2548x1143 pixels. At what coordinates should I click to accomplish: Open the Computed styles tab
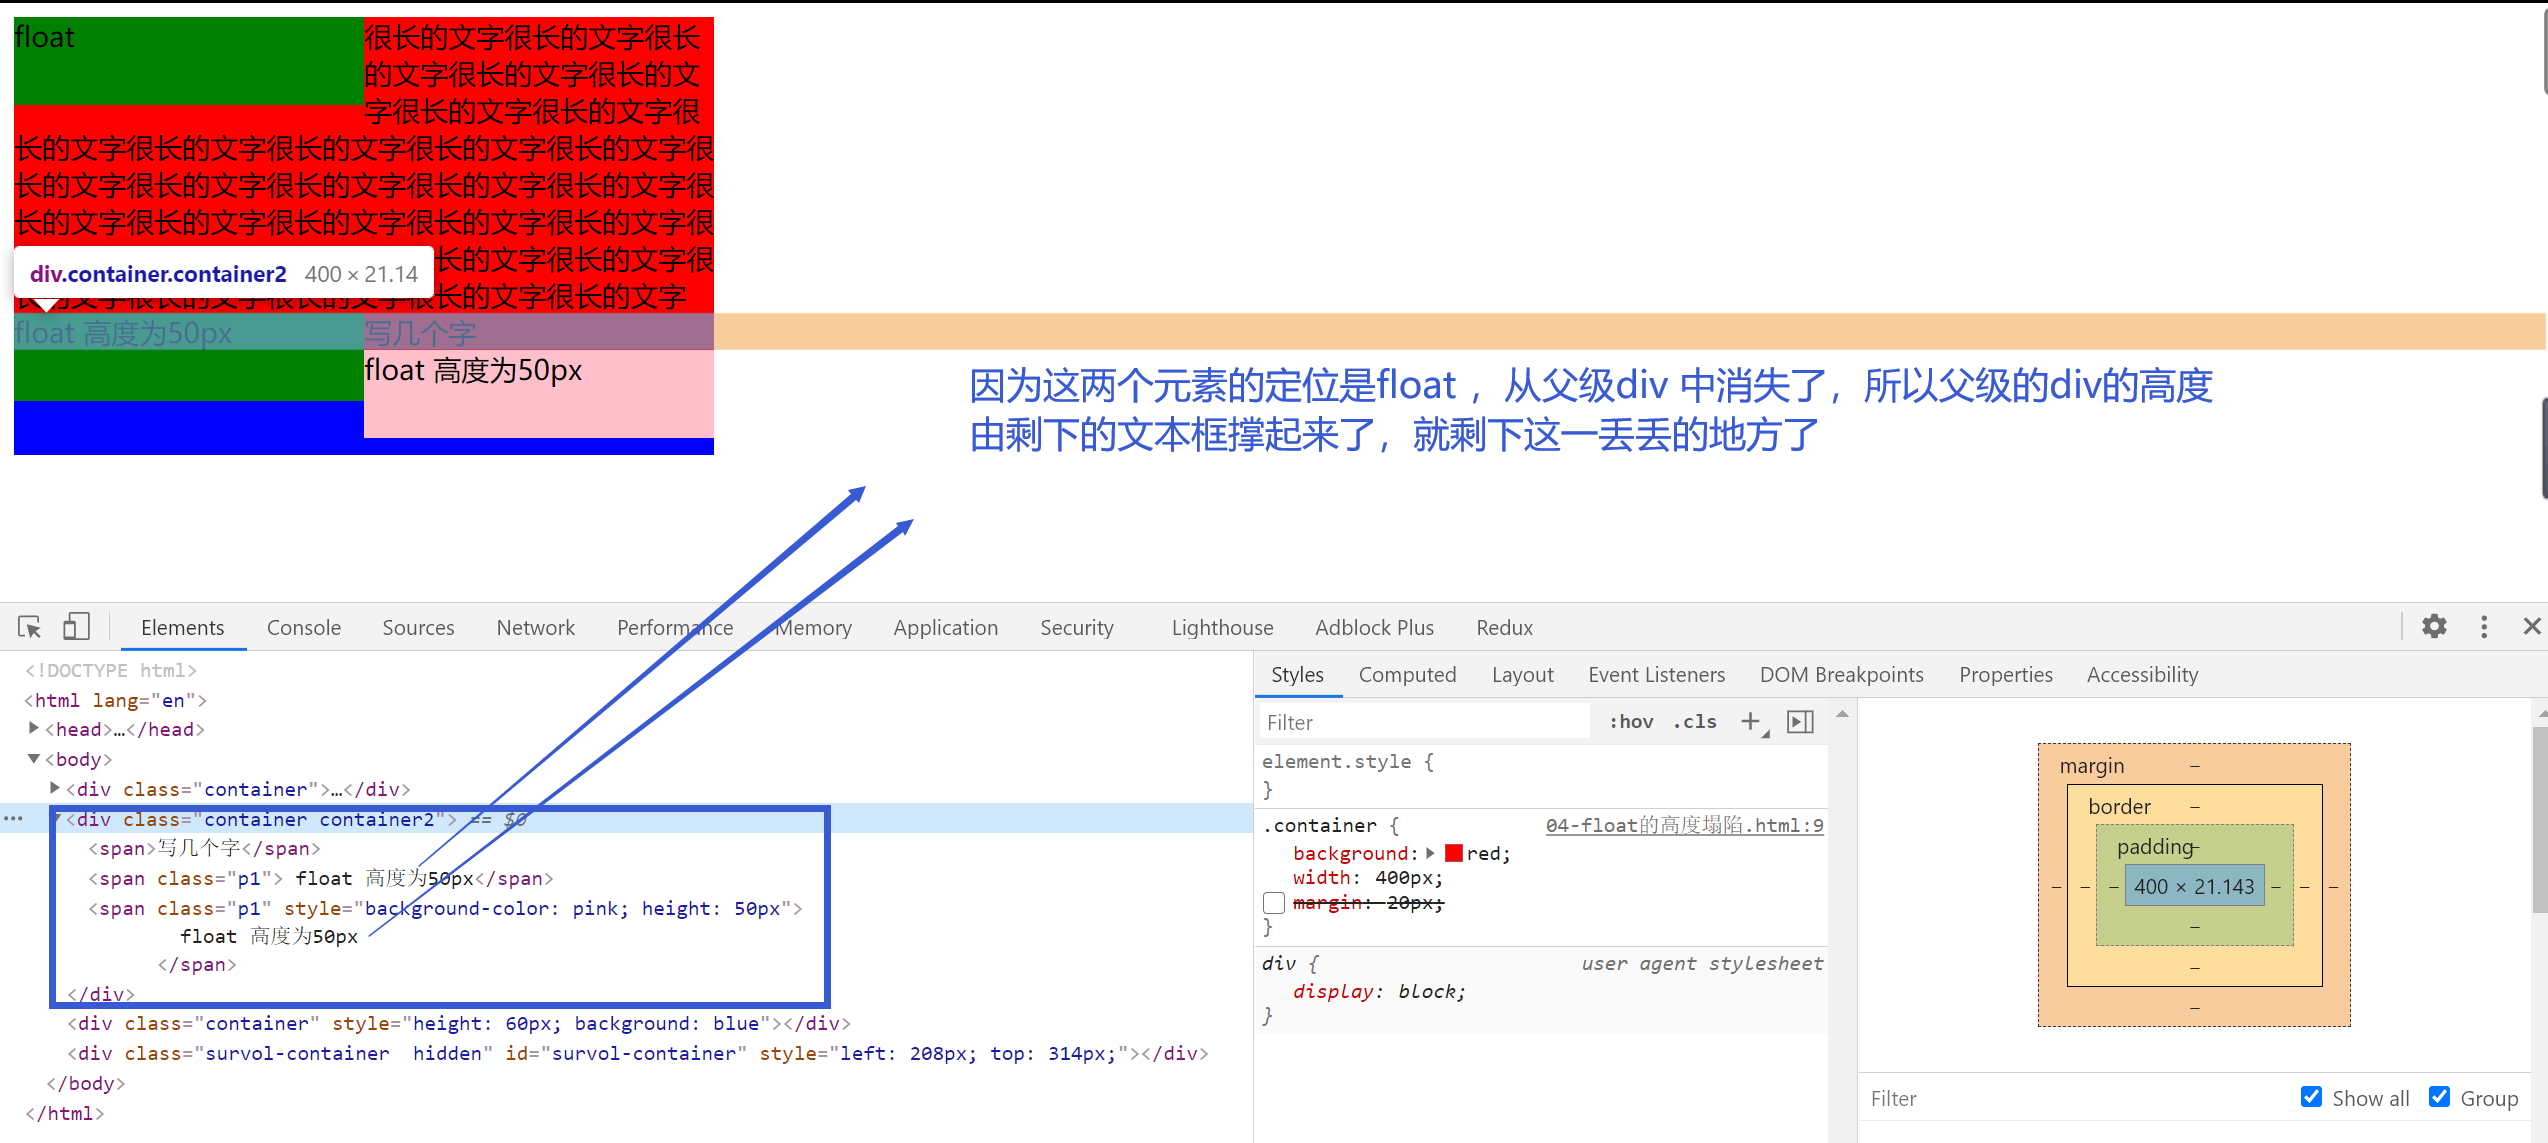1407,674
